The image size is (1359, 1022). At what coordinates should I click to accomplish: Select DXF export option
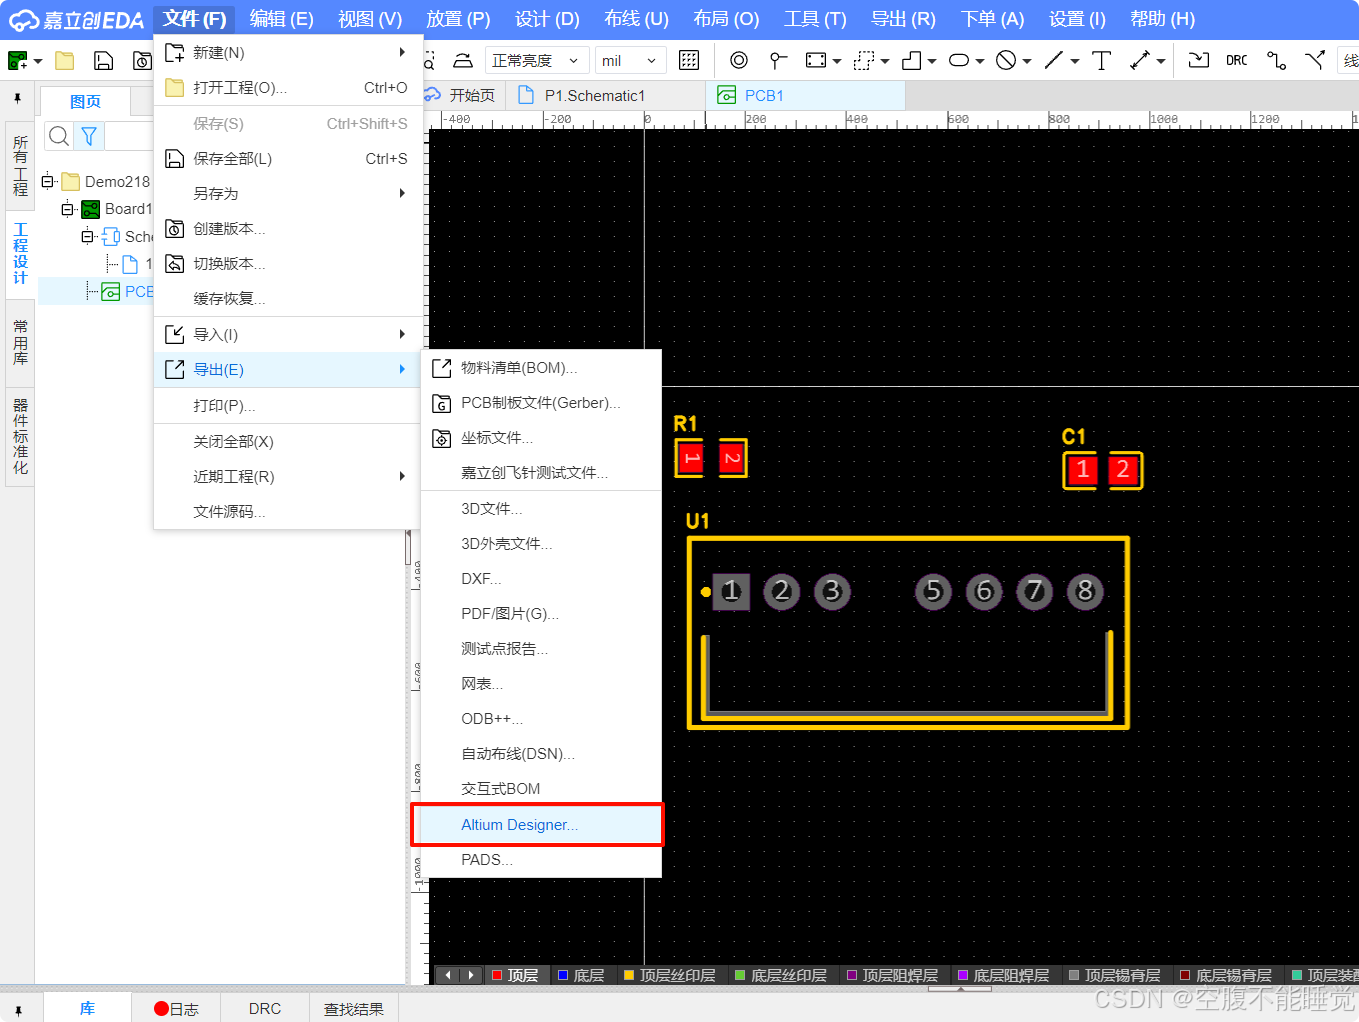541,579
